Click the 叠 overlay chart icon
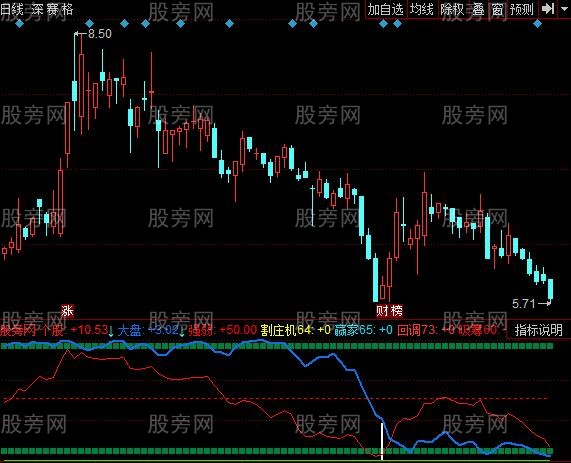The image size is (571, 463). coord(478,9)
